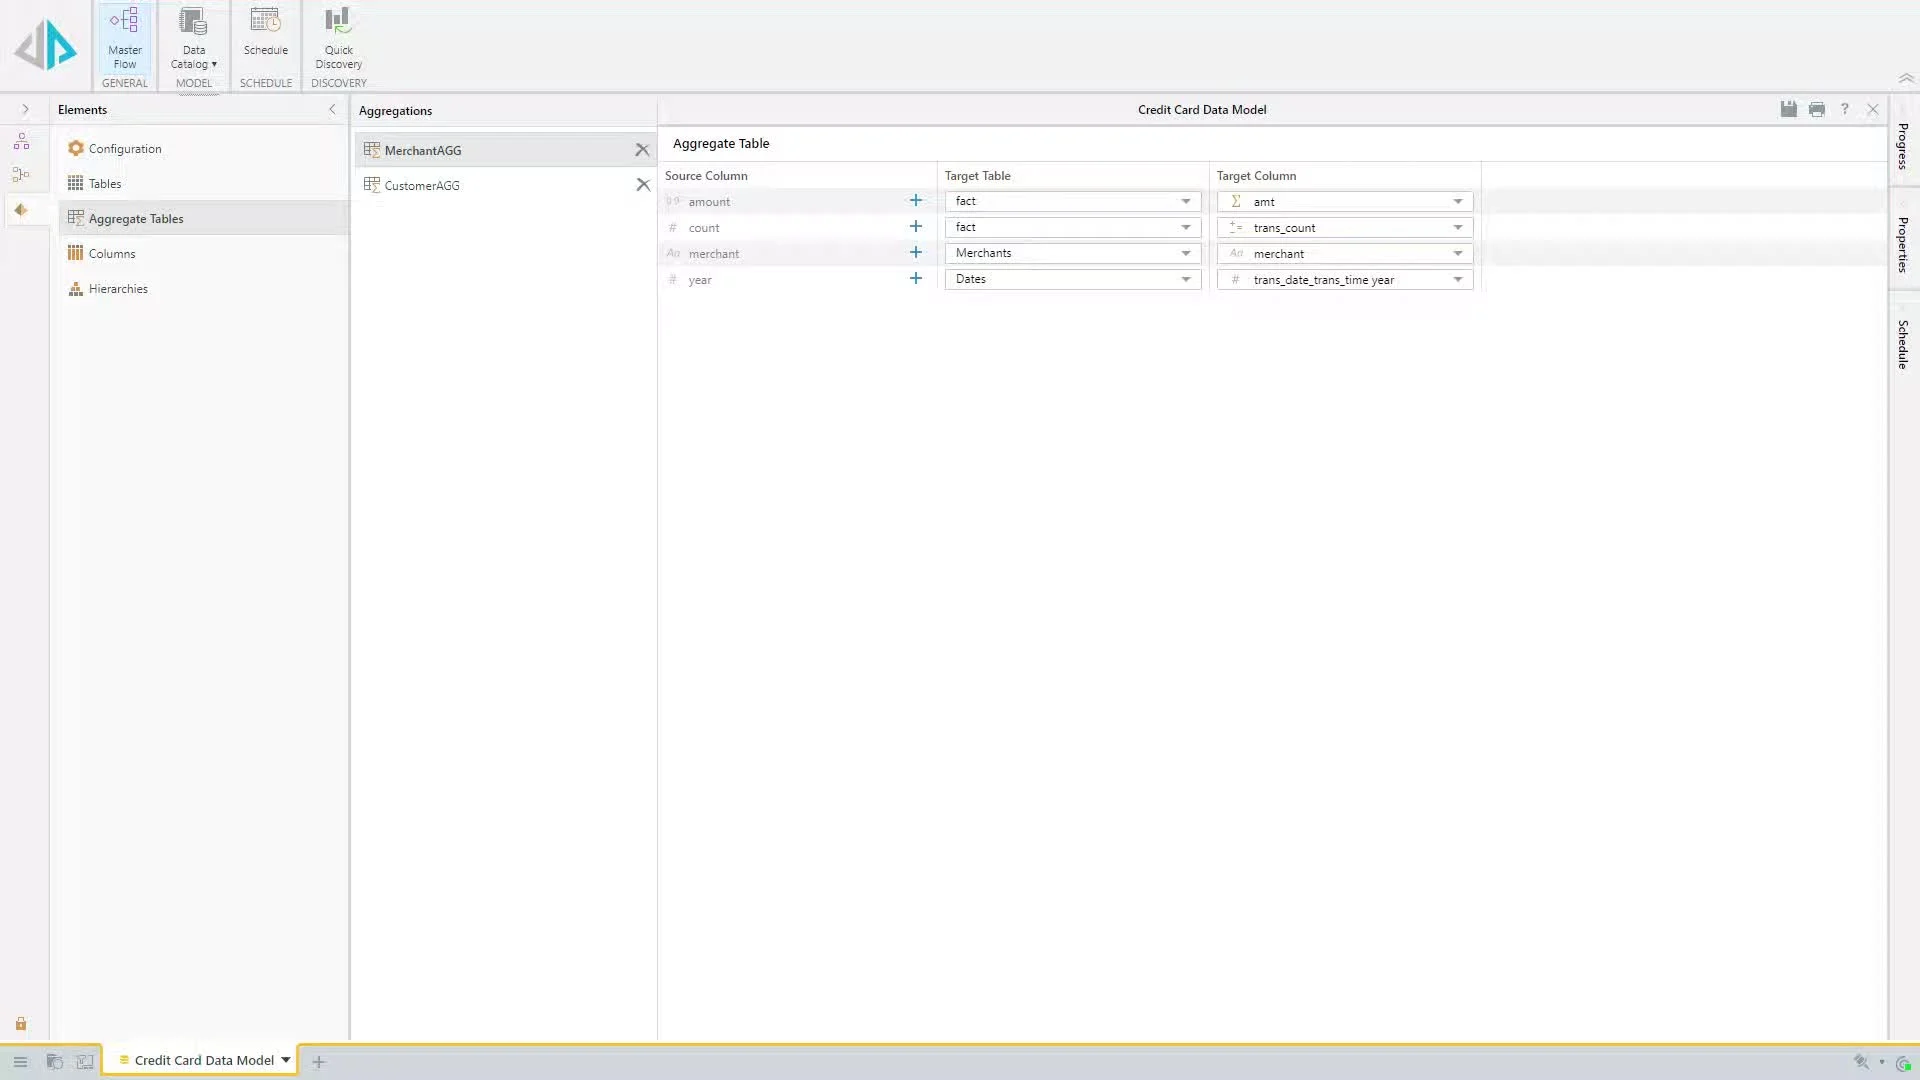The height and width of the screenshot is (1080, 1920).
Task: Collapse the Elements panel
Action: pyautogui.click(x=332, y=109)
